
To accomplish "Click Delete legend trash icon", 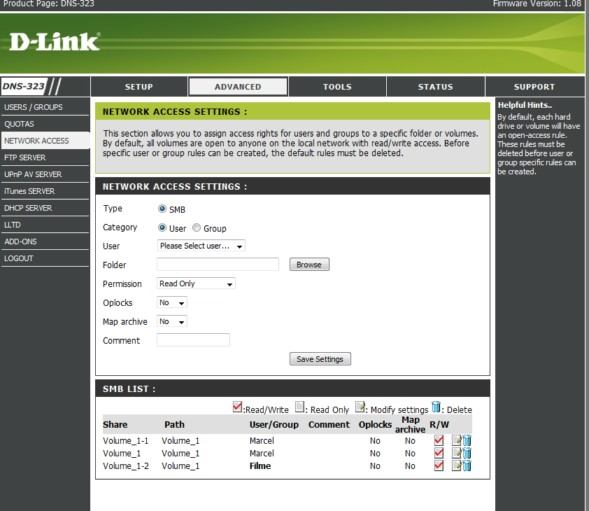I will [436, 407].
